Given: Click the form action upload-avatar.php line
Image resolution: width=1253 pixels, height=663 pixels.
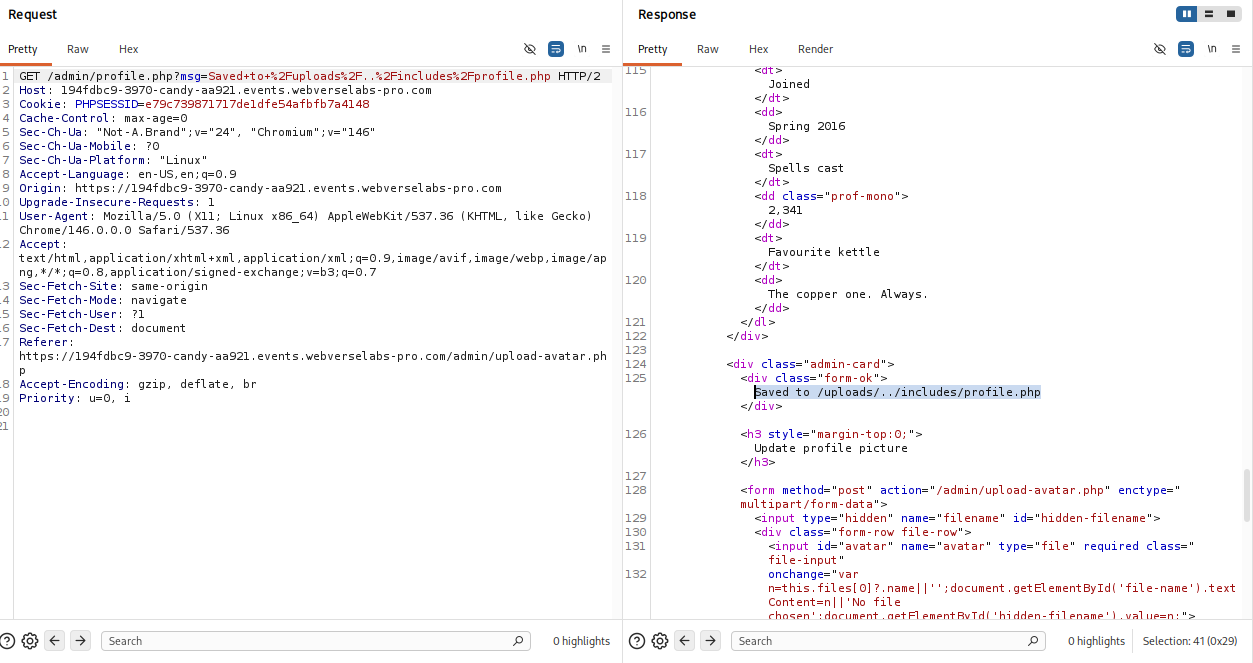Looking at the screenshot, I should tap(961, 497).
